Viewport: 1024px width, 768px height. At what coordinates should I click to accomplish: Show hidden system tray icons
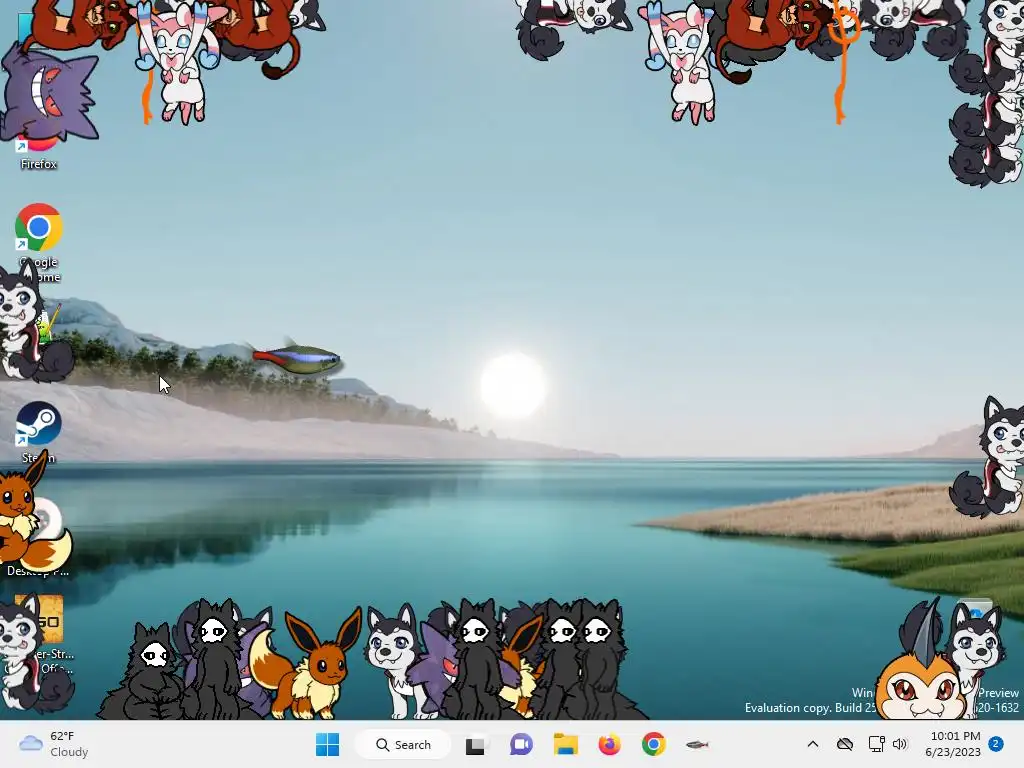pyautogui.click(x=812, y=744)
